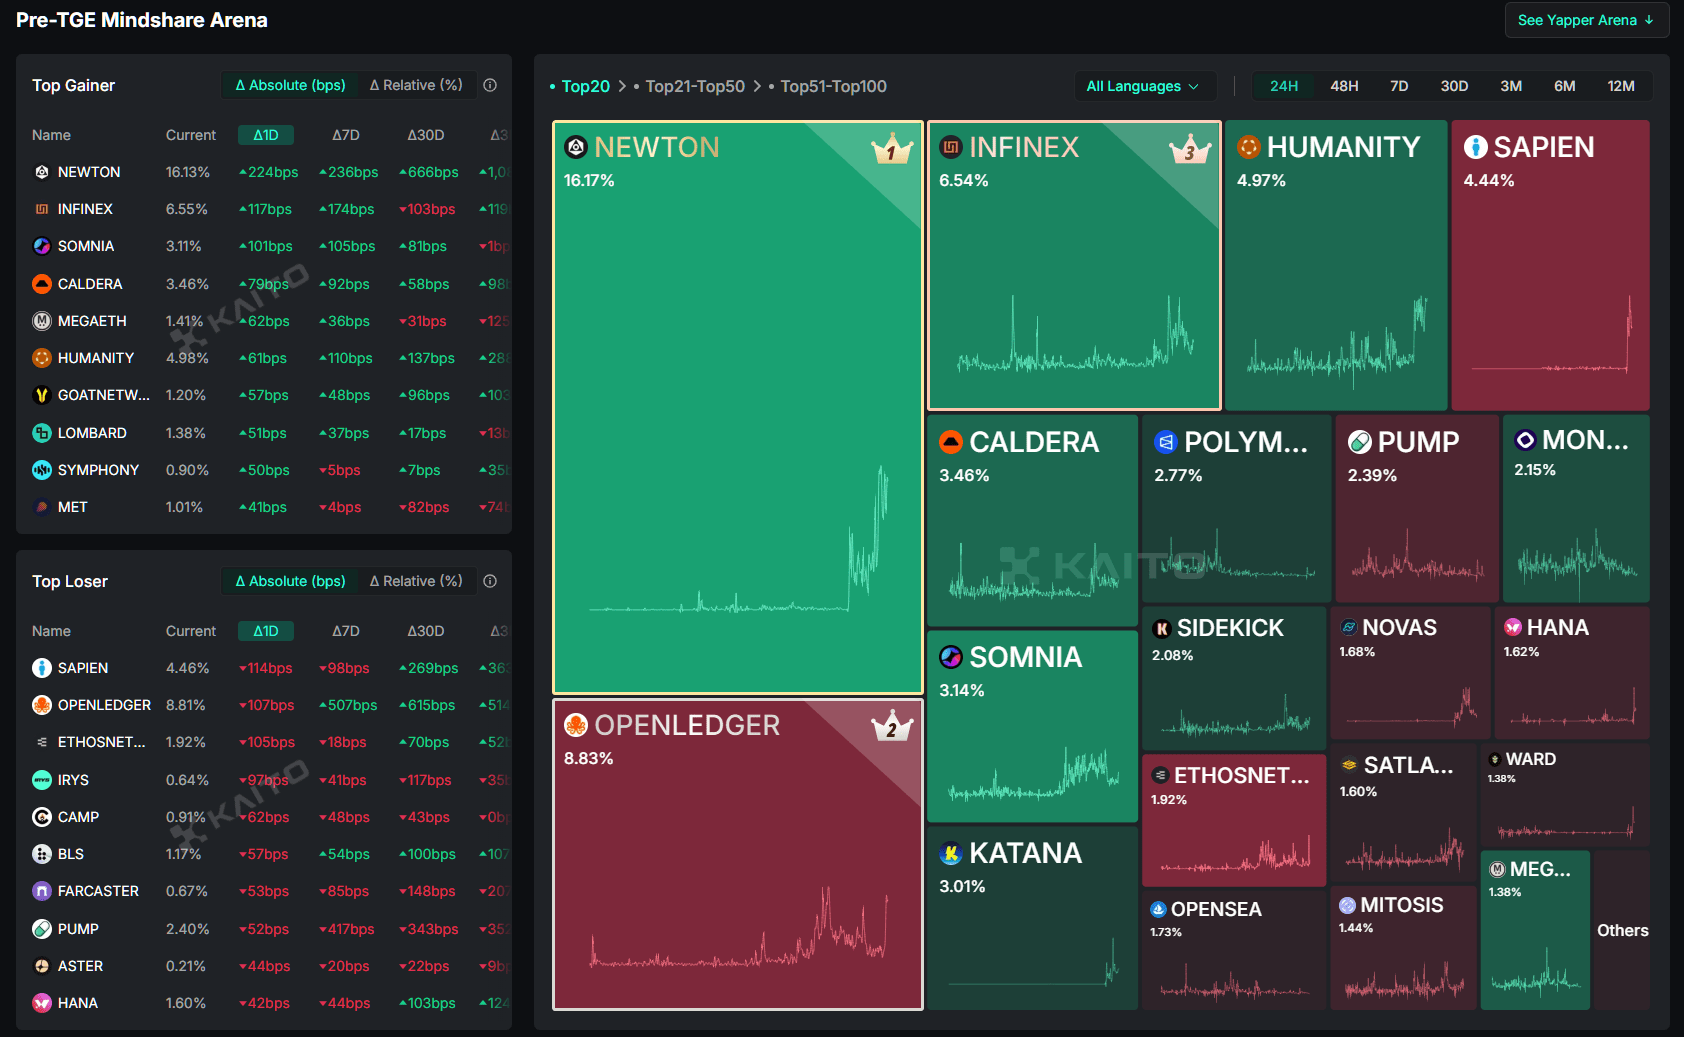The height and width of the screenshot is (1037, 1684).
Task: Open the SOMNIA treemap tile chart
Action: (1032, 727)
